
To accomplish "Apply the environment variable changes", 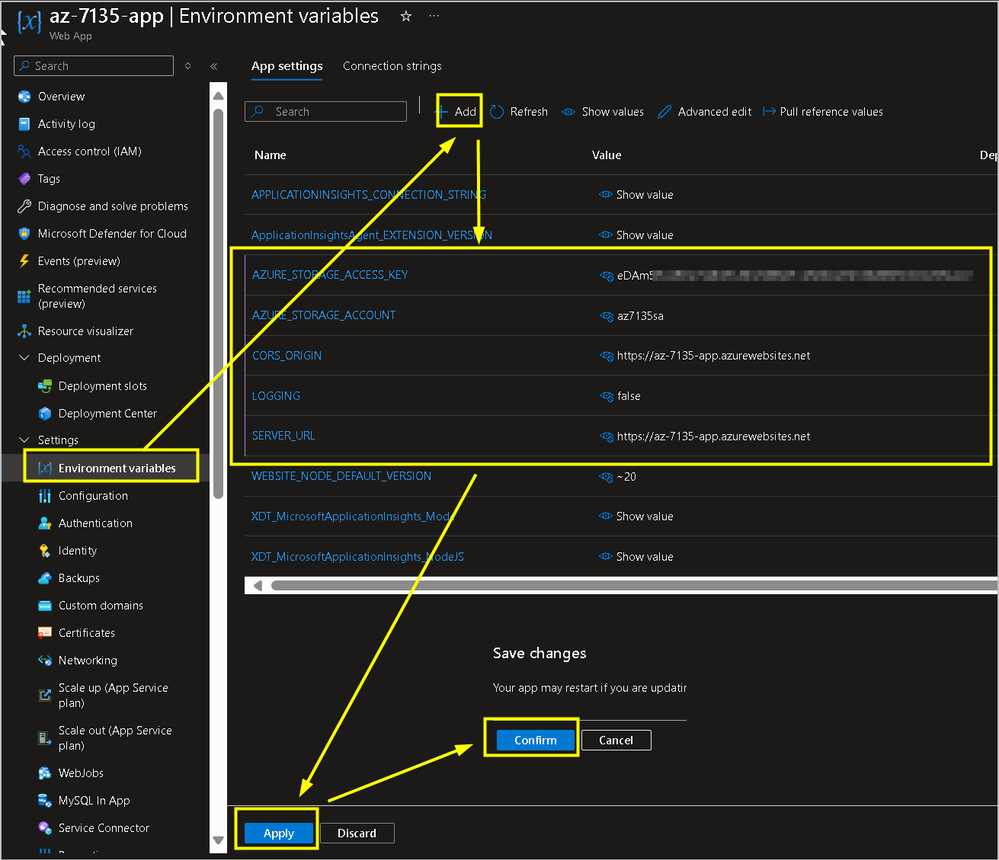I will tap(278, 833).
